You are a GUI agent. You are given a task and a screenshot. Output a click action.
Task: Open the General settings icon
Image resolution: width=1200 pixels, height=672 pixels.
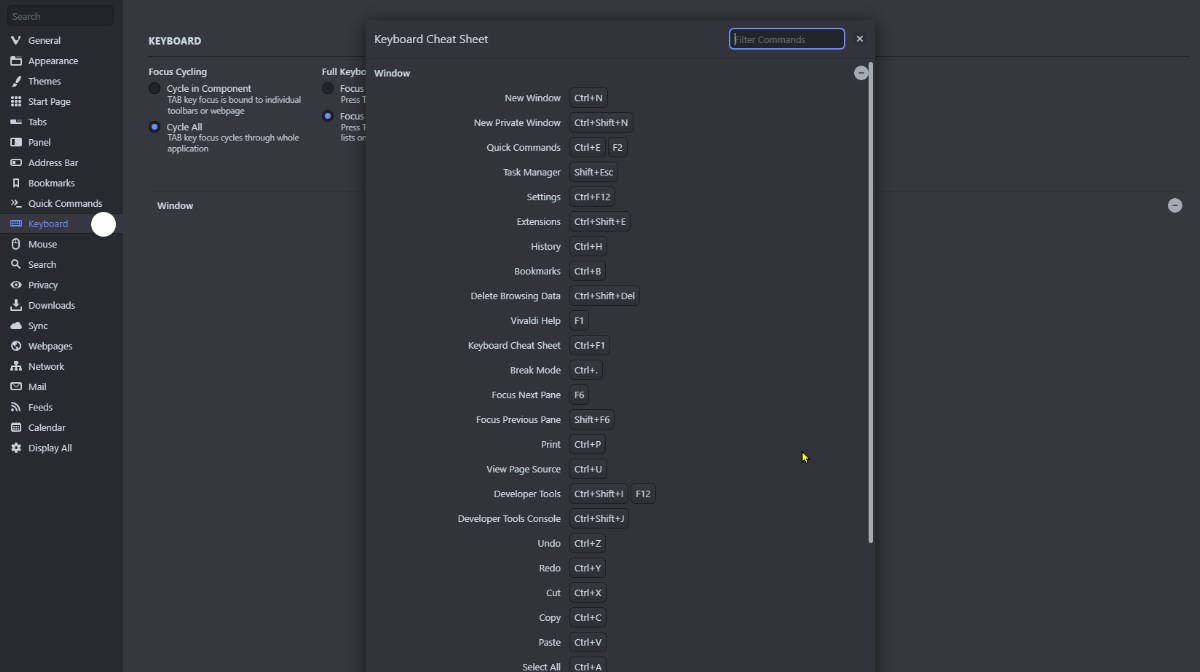[x=16, y=40]
